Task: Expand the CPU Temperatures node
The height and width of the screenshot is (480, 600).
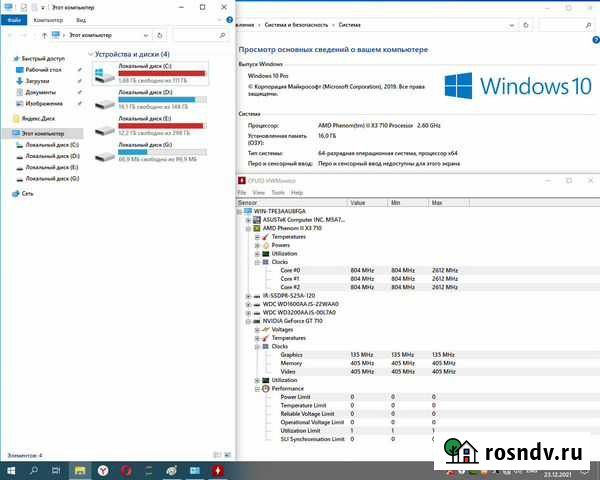Action: [257, 237]
